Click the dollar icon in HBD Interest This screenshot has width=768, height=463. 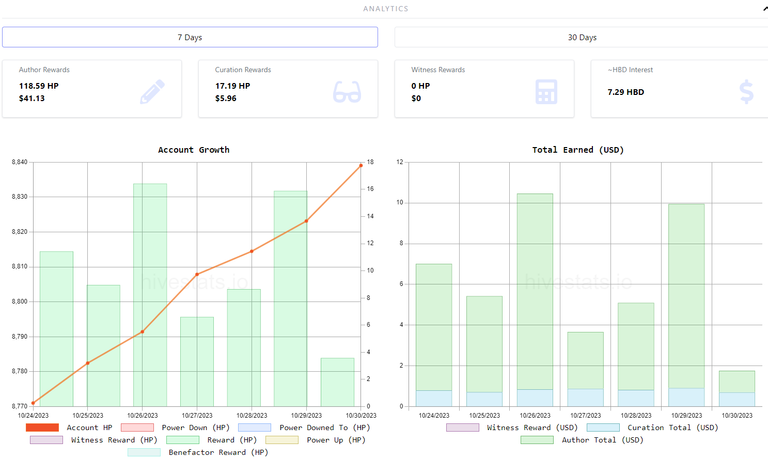tap(746, 92)
